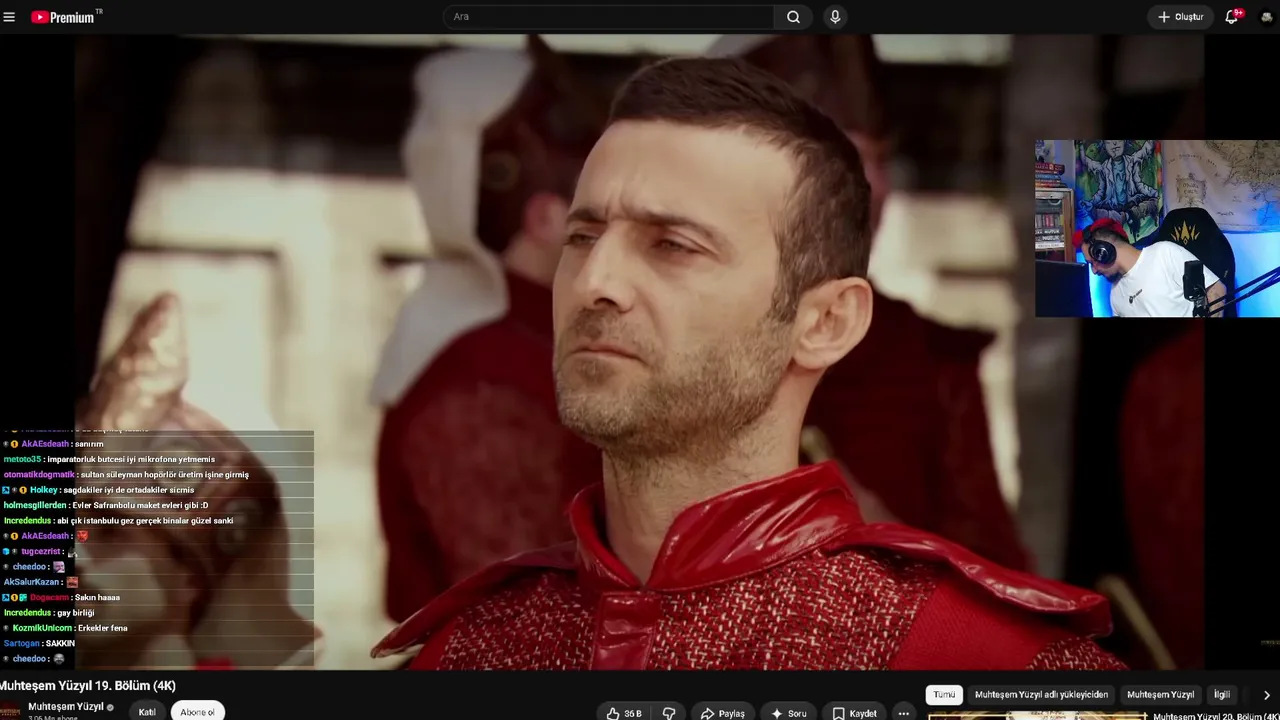The height and width of the screenshot is (720, 1280).
Task: Click chat username KozmikUnicorn
Action: point(42,628)
